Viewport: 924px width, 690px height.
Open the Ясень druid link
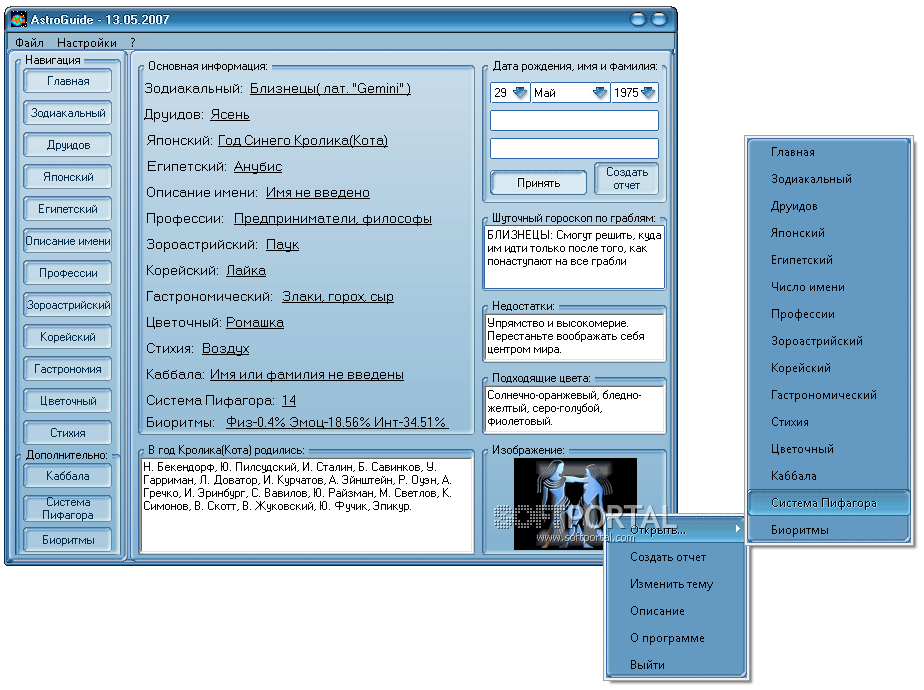tap(230, 114)
